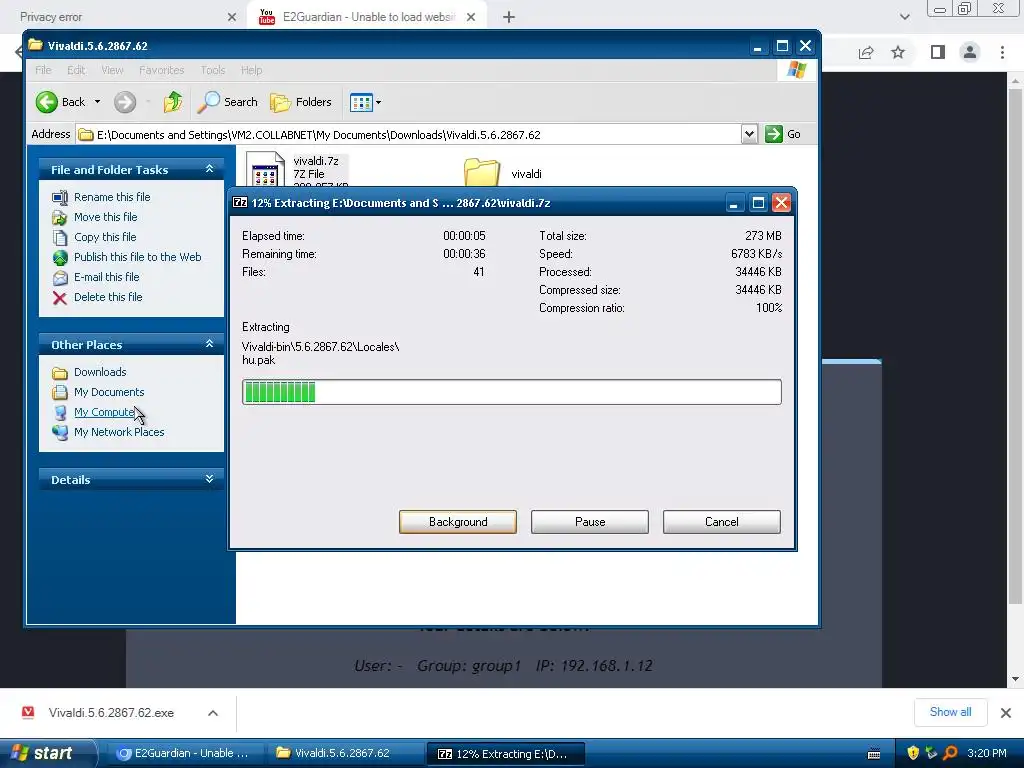The width and height of the screenshot is (1024, 768).
Task: Switch to 12% Extracting taskbar button
Action: pos(505,754)
